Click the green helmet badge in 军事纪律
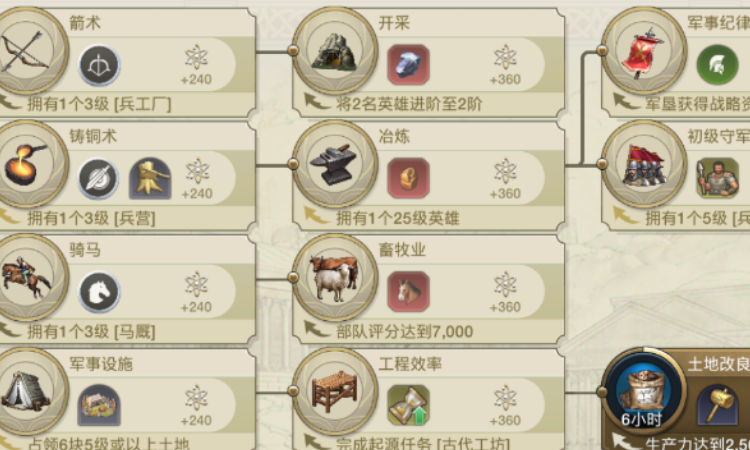This screenshot has width=750, height=450. point(717,65)
